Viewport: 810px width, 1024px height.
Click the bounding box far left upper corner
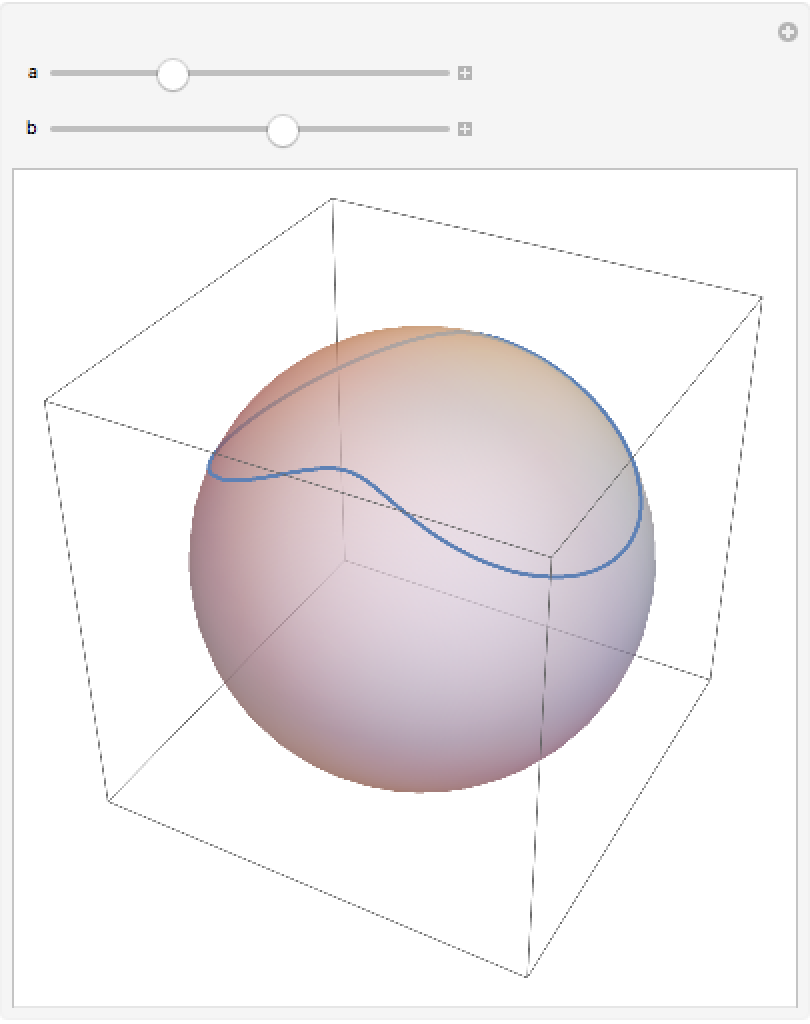coord(45,402)
